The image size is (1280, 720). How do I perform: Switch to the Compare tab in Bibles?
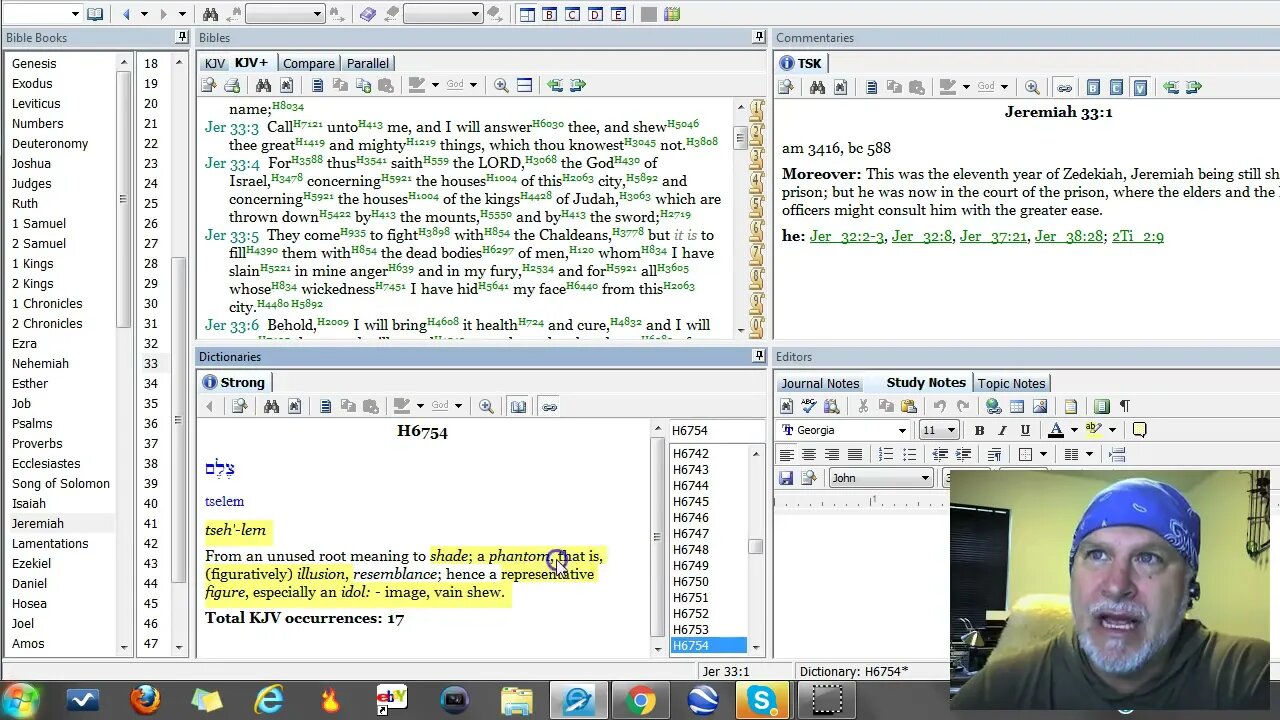click(308, 63)
